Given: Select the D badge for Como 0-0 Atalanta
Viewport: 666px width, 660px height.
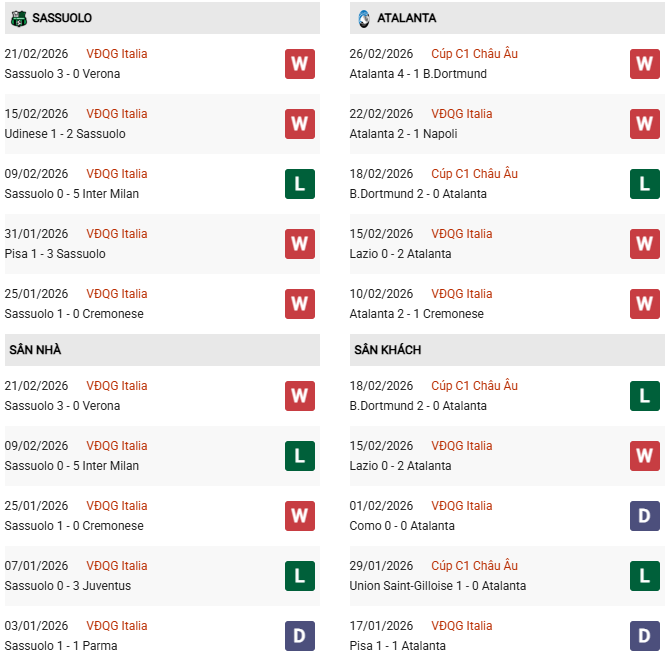Looking at the screenshot, I should coord(645,516).
